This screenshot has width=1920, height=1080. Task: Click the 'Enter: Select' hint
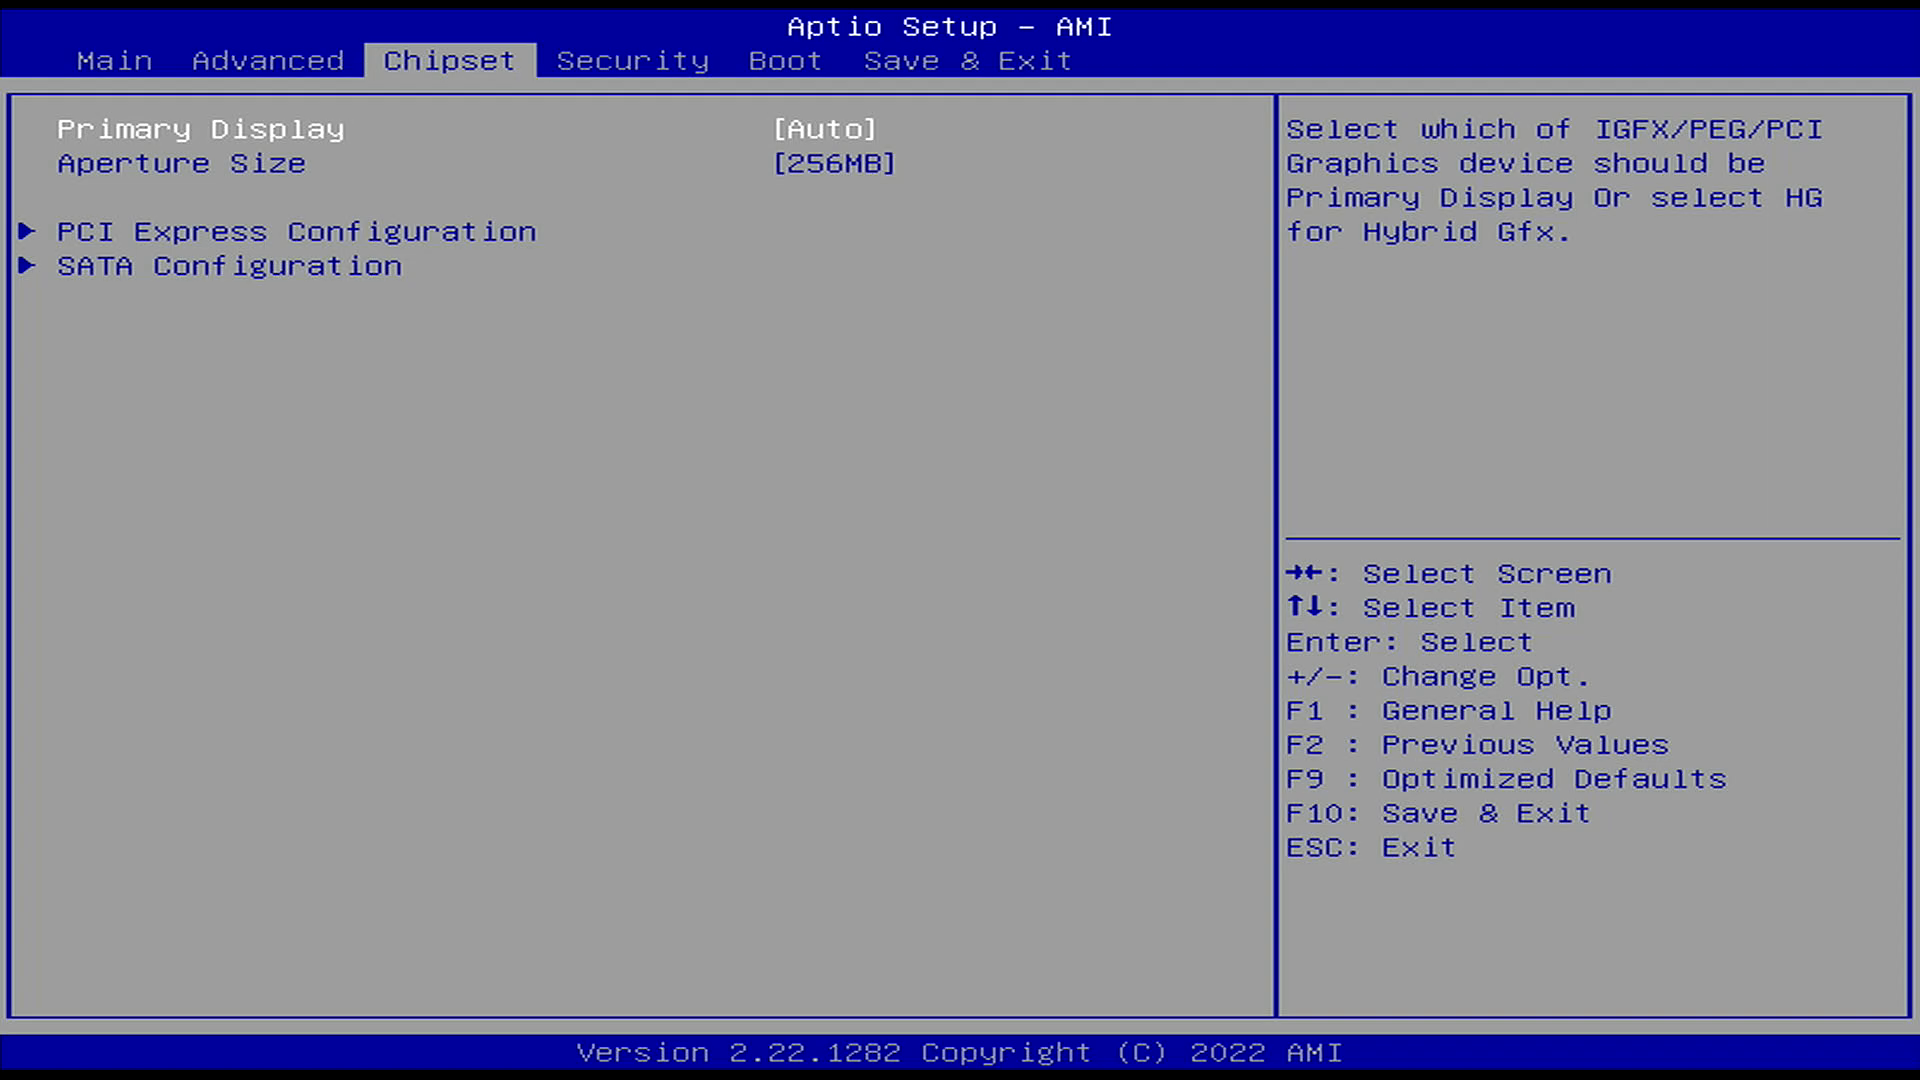pos(1409,642)
